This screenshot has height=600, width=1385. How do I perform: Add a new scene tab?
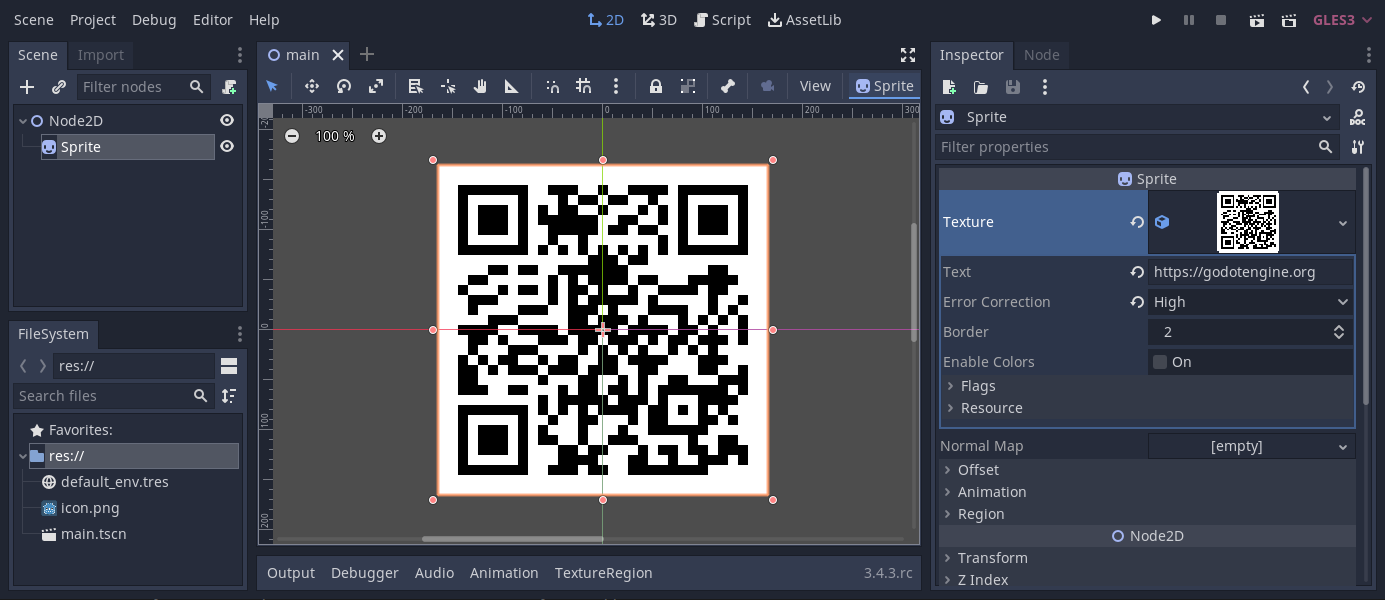(367, 55)
